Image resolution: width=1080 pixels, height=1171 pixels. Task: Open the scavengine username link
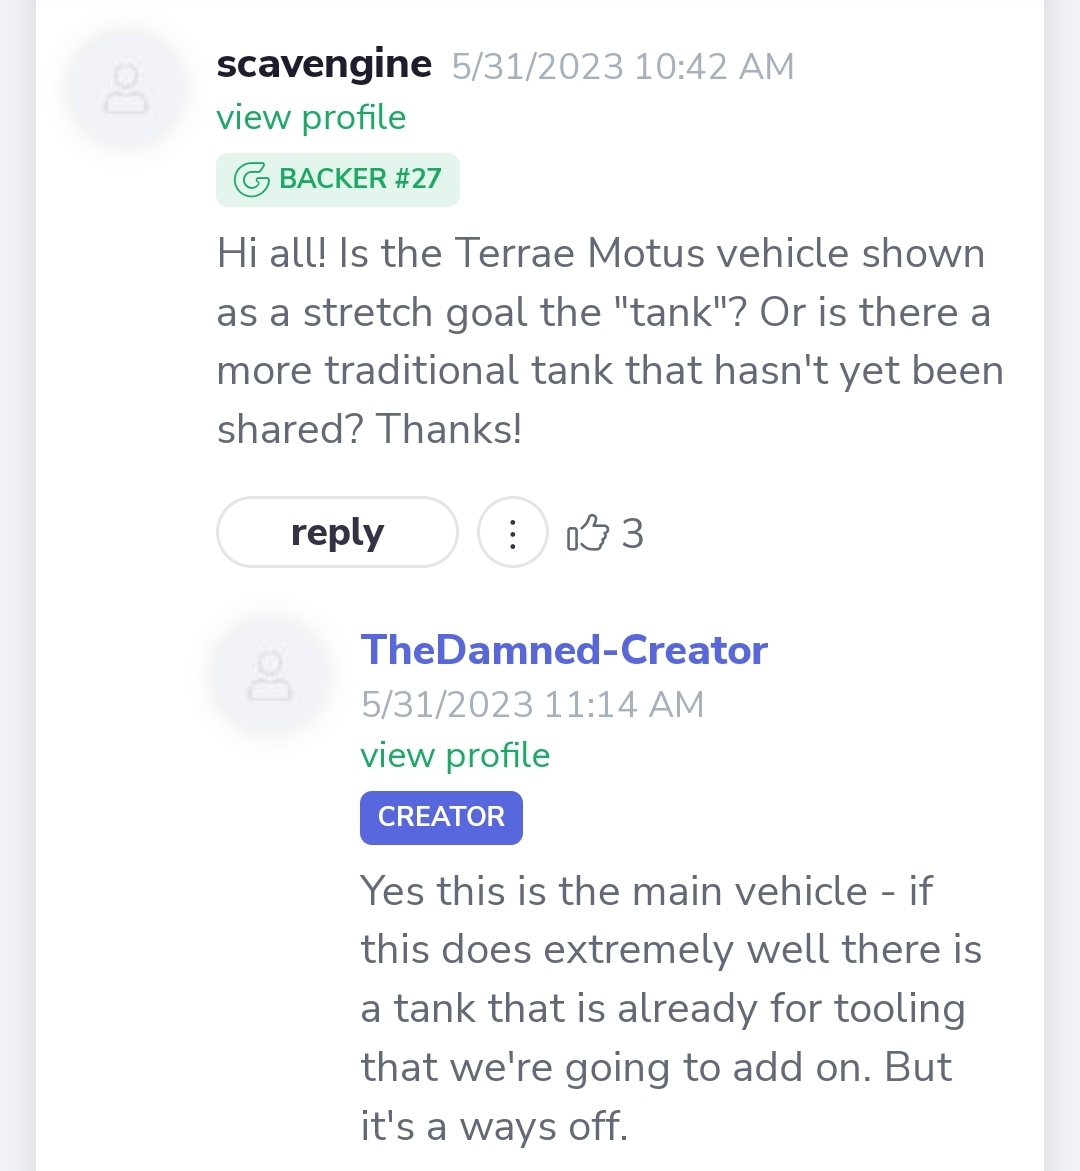tap(324, 65)
